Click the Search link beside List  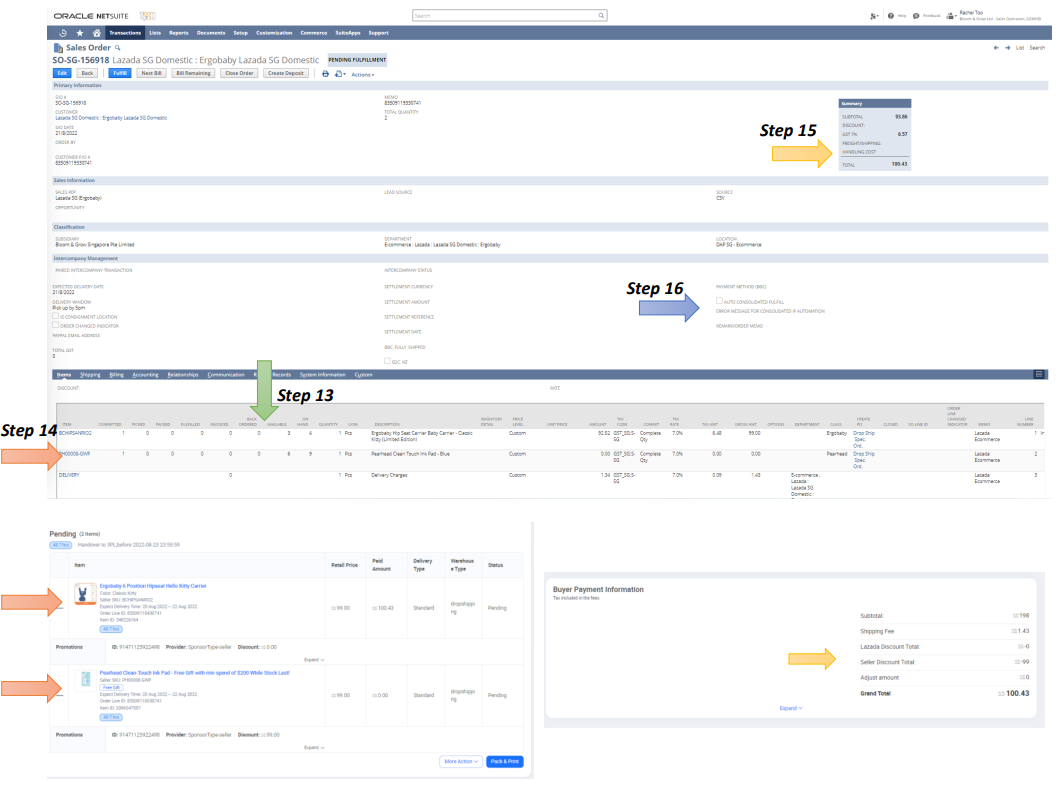click(x=1037, y=48)
